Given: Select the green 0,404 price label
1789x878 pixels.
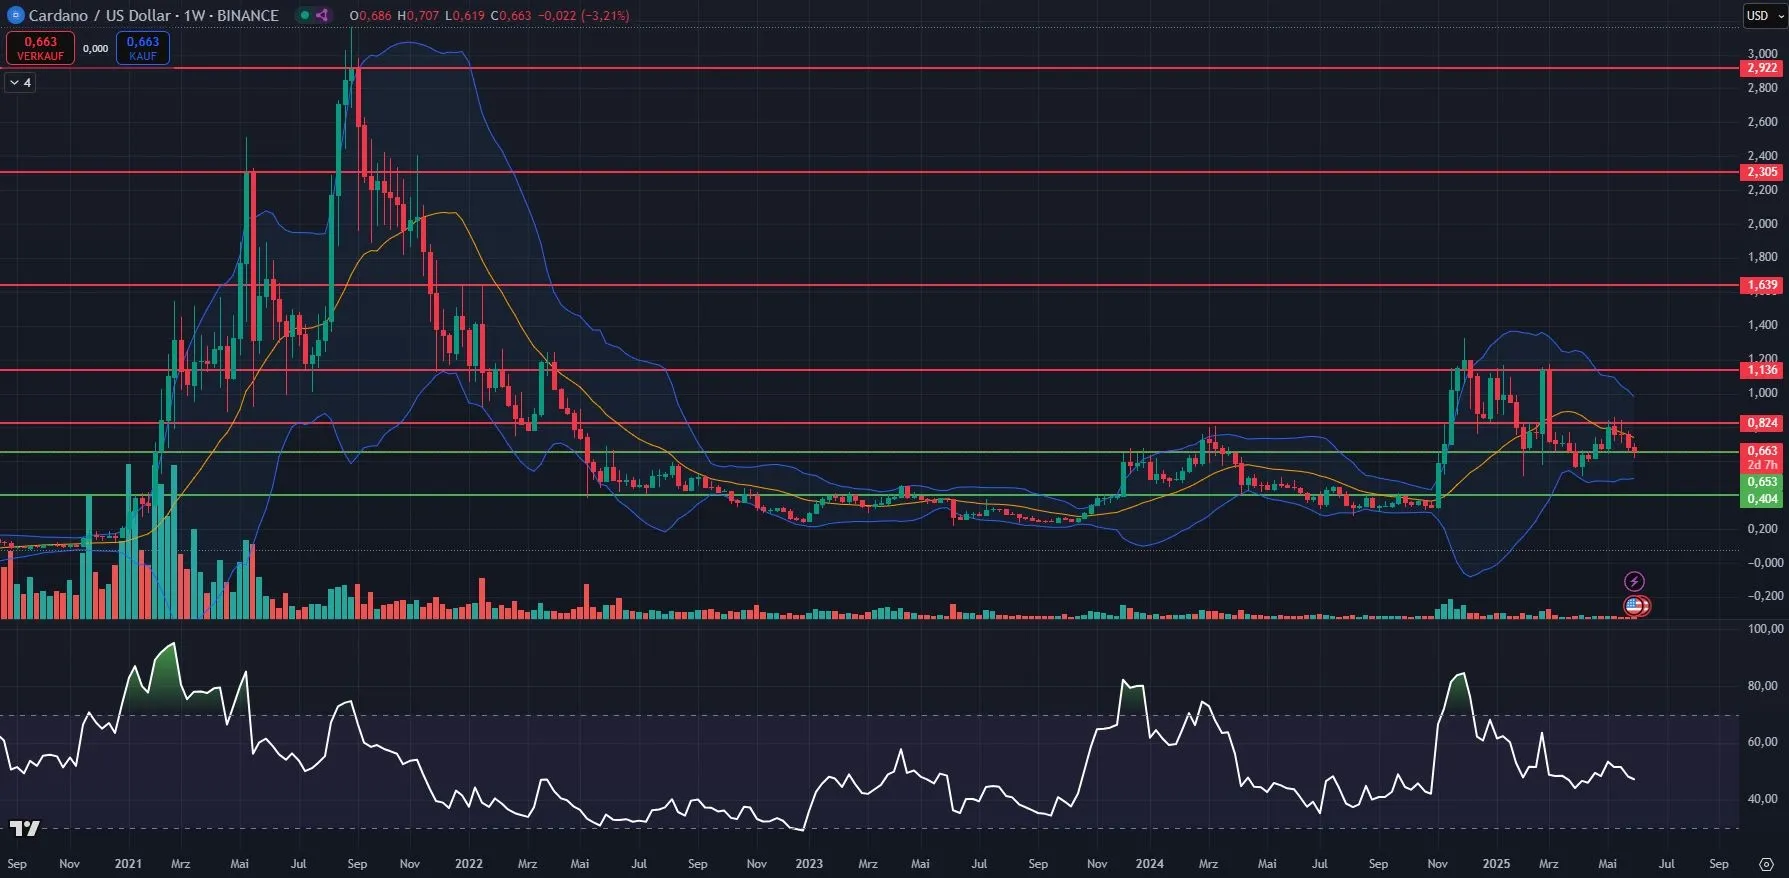Looking at the screenshot, I should (1762, 499).
